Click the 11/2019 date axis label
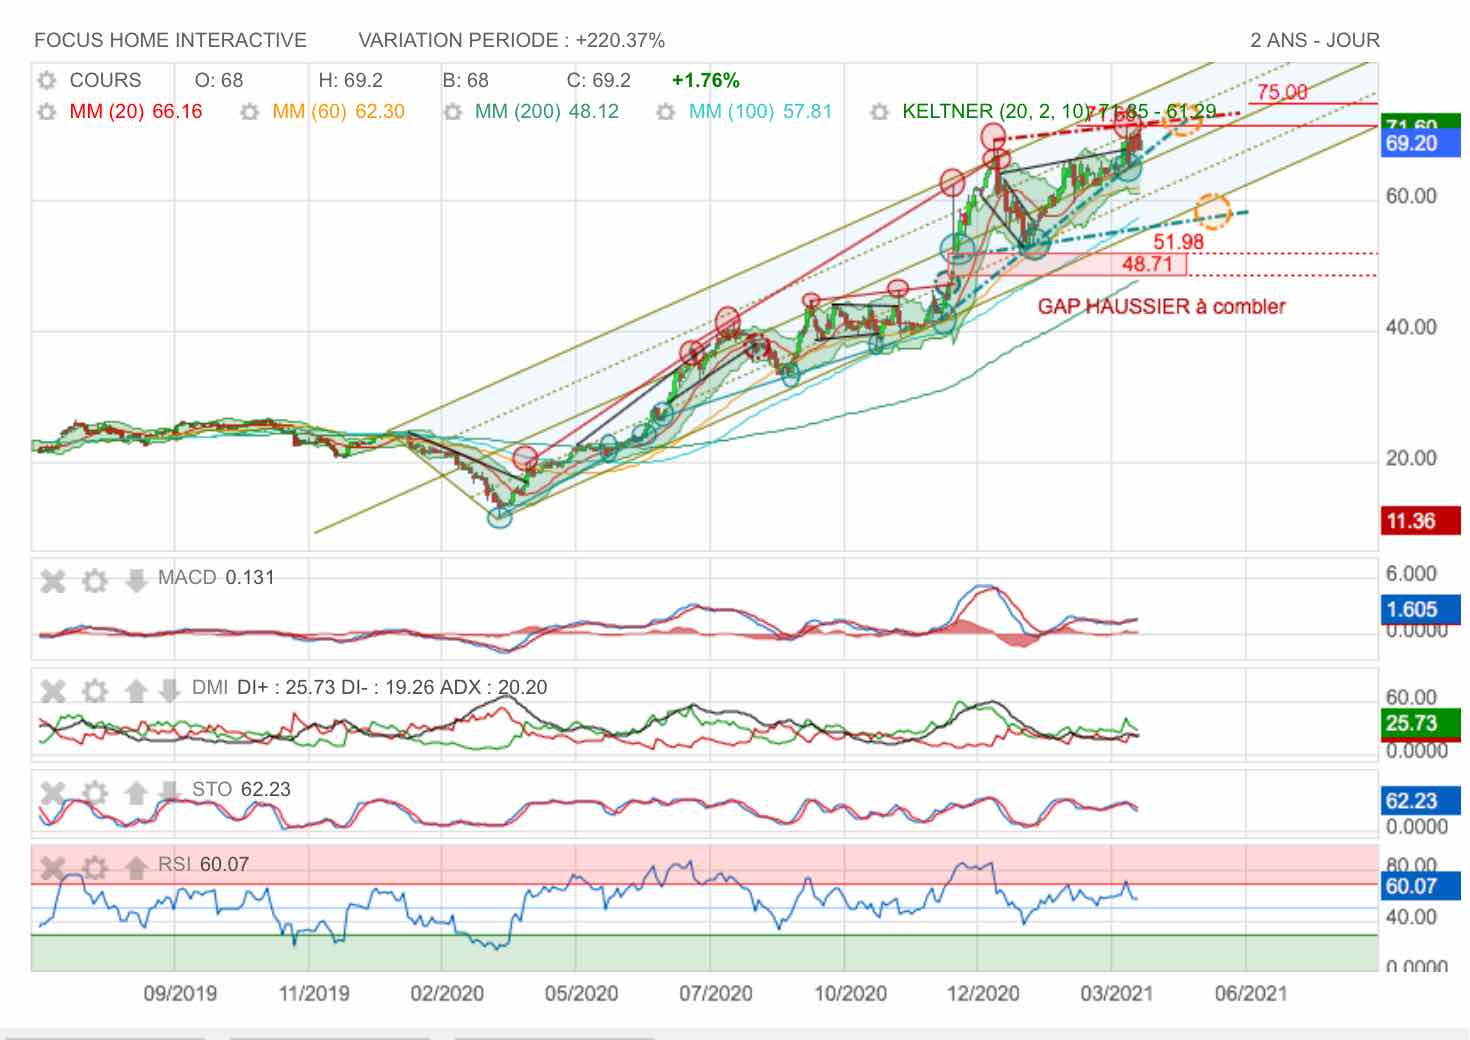Screen dimensions: 1470x1040 [314, 994]
